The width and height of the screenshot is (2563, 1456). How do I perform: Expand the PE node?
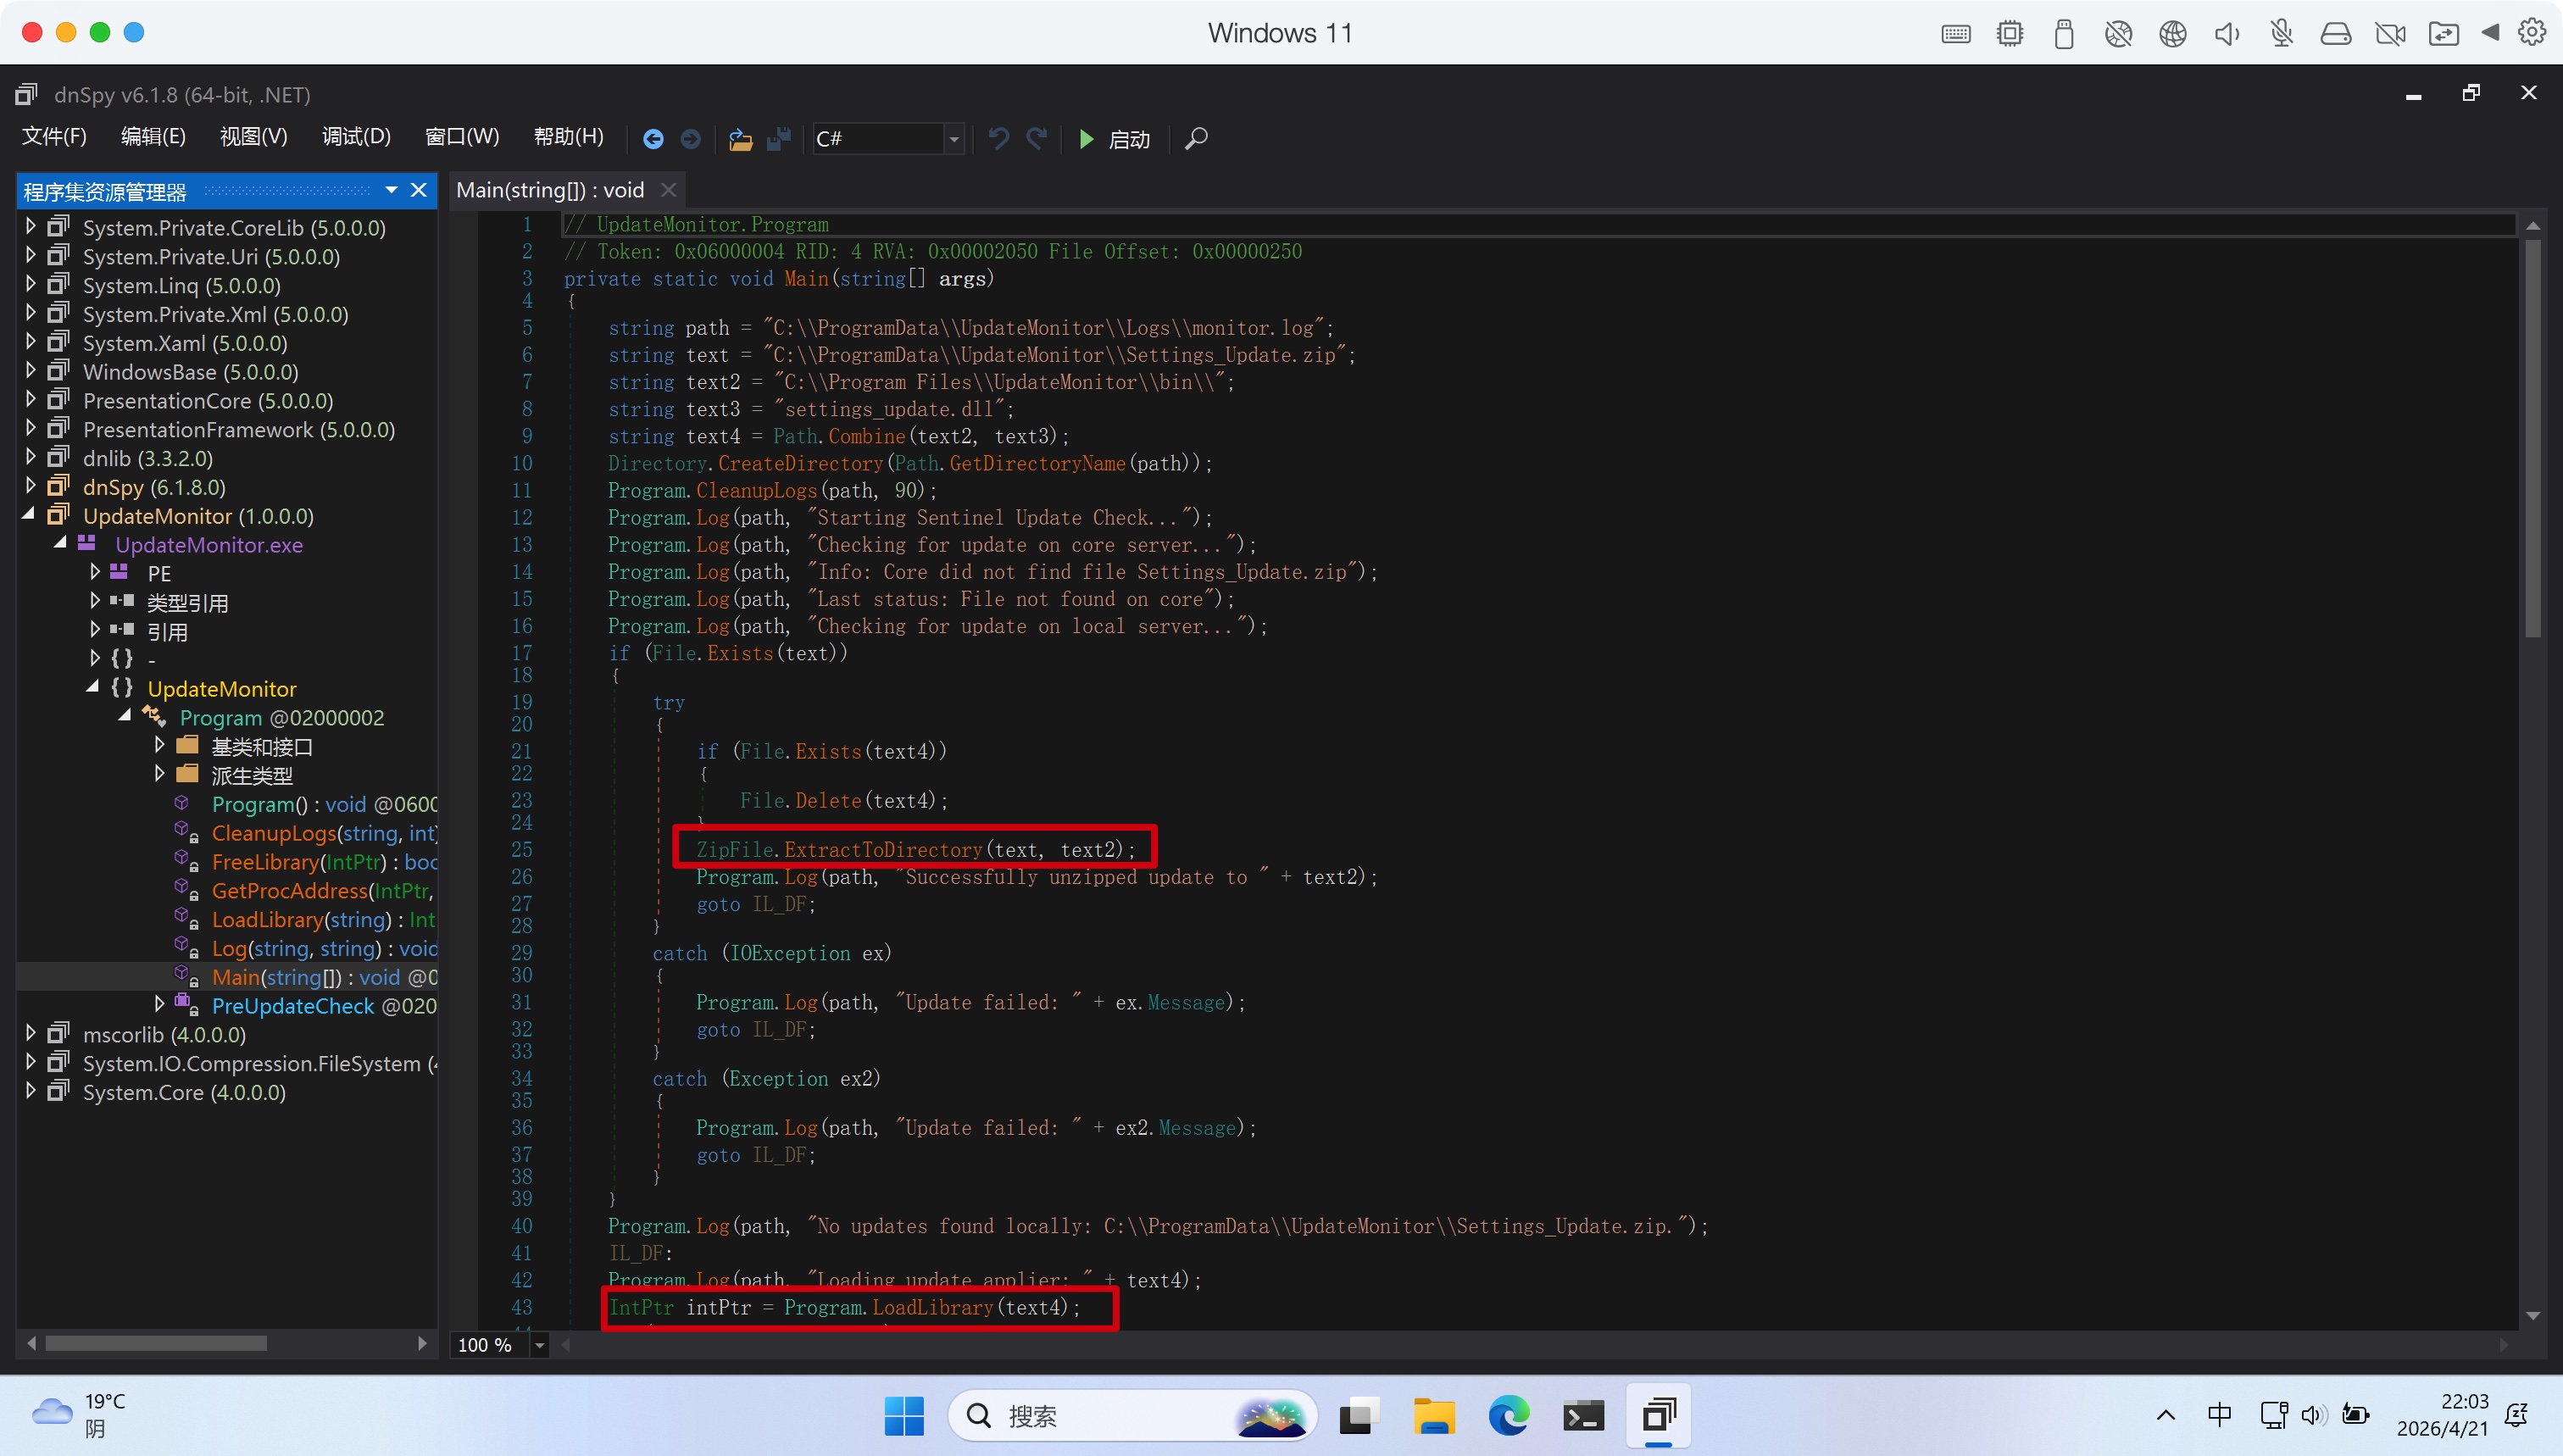coord(95,573)
